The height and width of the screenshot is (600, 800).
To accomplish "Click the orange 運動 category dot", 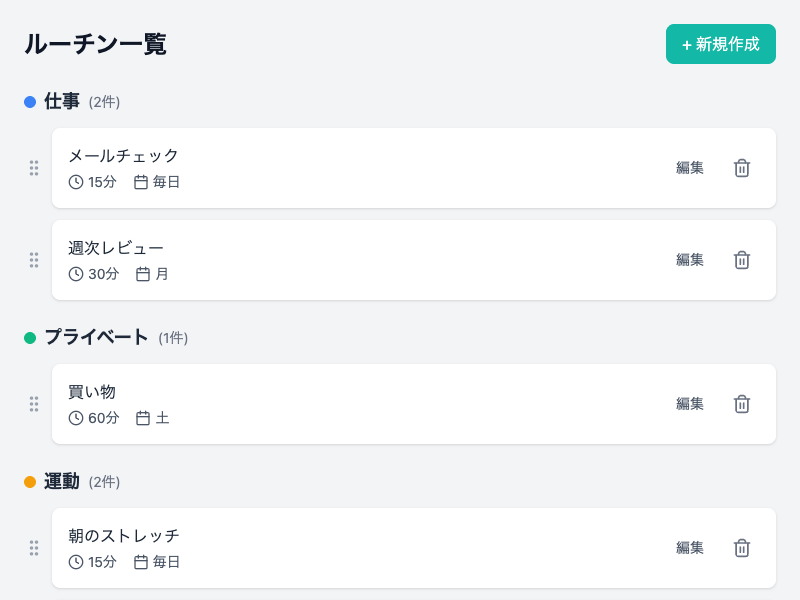I will (30, 482).
